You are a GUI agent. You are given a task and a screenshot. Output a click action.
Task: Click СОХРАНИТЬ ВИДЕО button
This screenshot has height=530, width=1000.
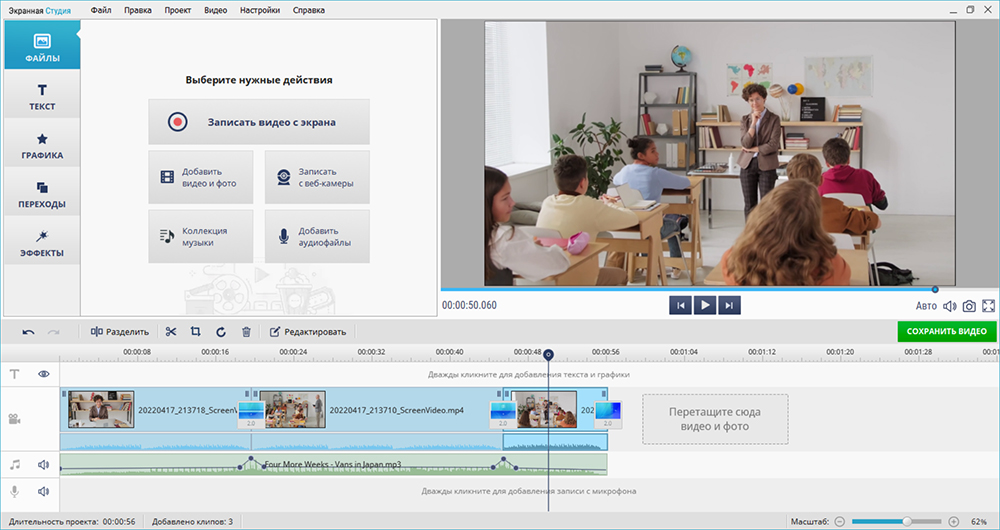[946, 331]
